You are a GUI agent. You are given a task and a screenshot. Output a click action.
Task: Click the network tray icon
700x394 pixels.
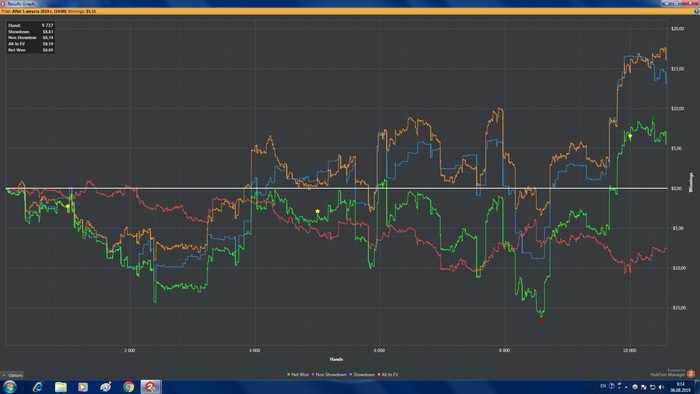[653, 387]
